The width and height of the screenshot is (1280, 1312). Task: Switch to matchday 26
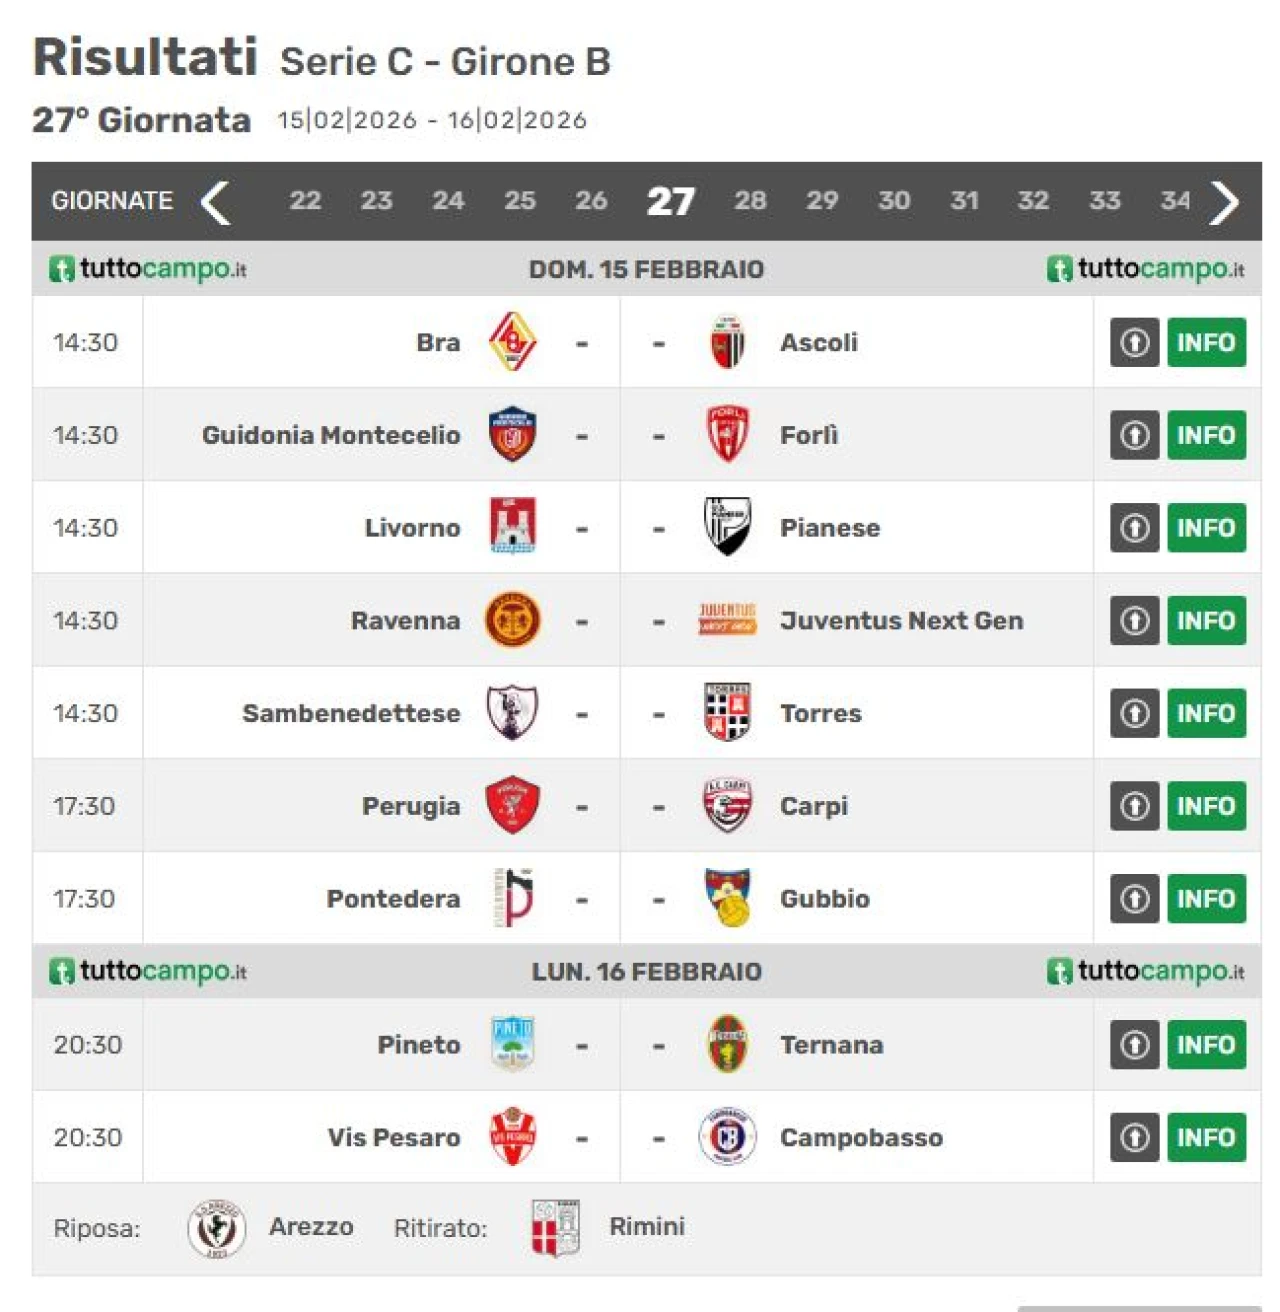tap(591, 201)
